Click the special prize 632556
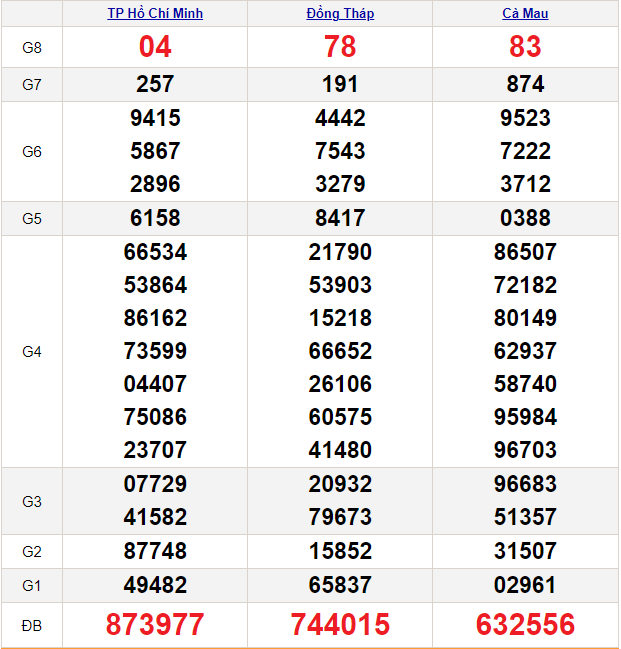The width and height of the screenshot is (621, 649). point(525,624)
